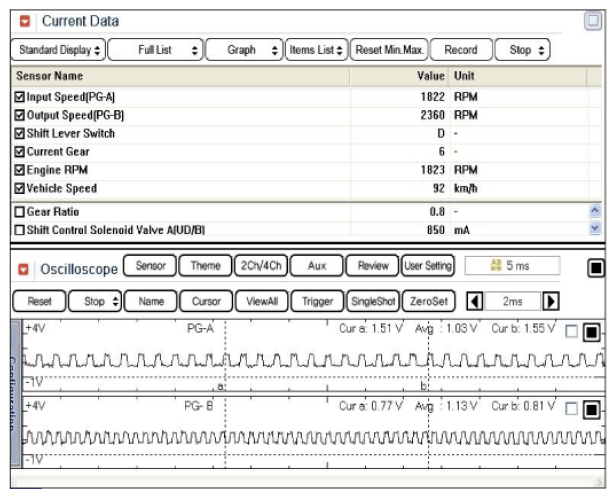
Task: Click the black square icon beside 5 ms
Action: (x=592, y=267)
